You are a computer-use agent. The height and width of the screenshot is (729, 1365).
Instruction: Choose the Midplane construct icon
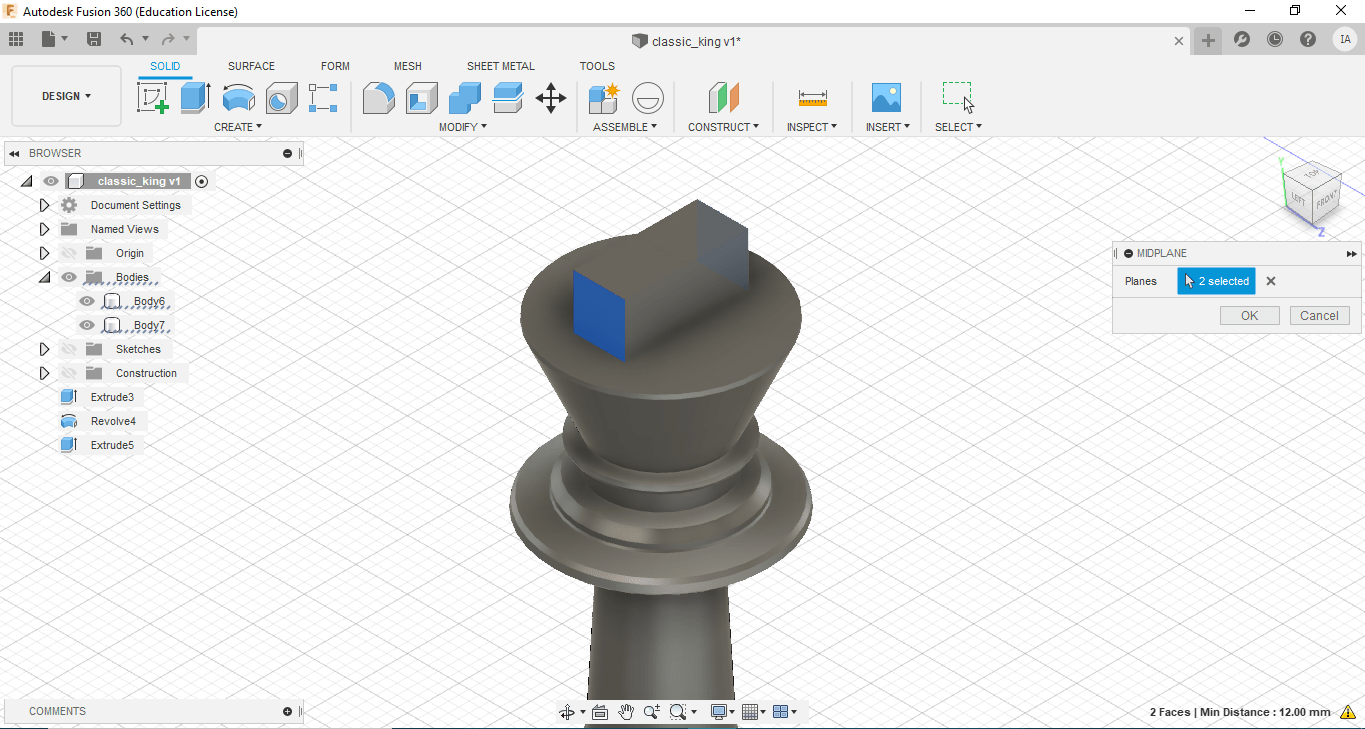[723, 98]
